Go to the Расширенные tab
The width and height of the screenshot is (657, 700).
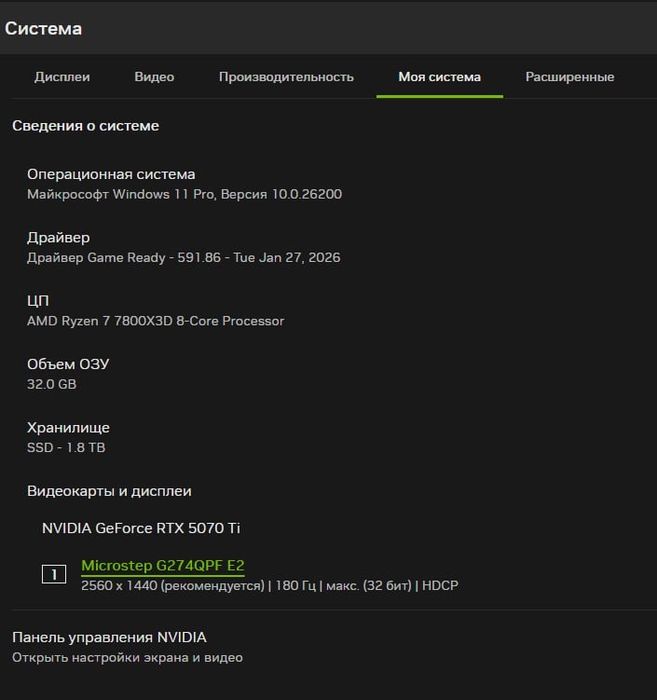click(x=570, y=77)
